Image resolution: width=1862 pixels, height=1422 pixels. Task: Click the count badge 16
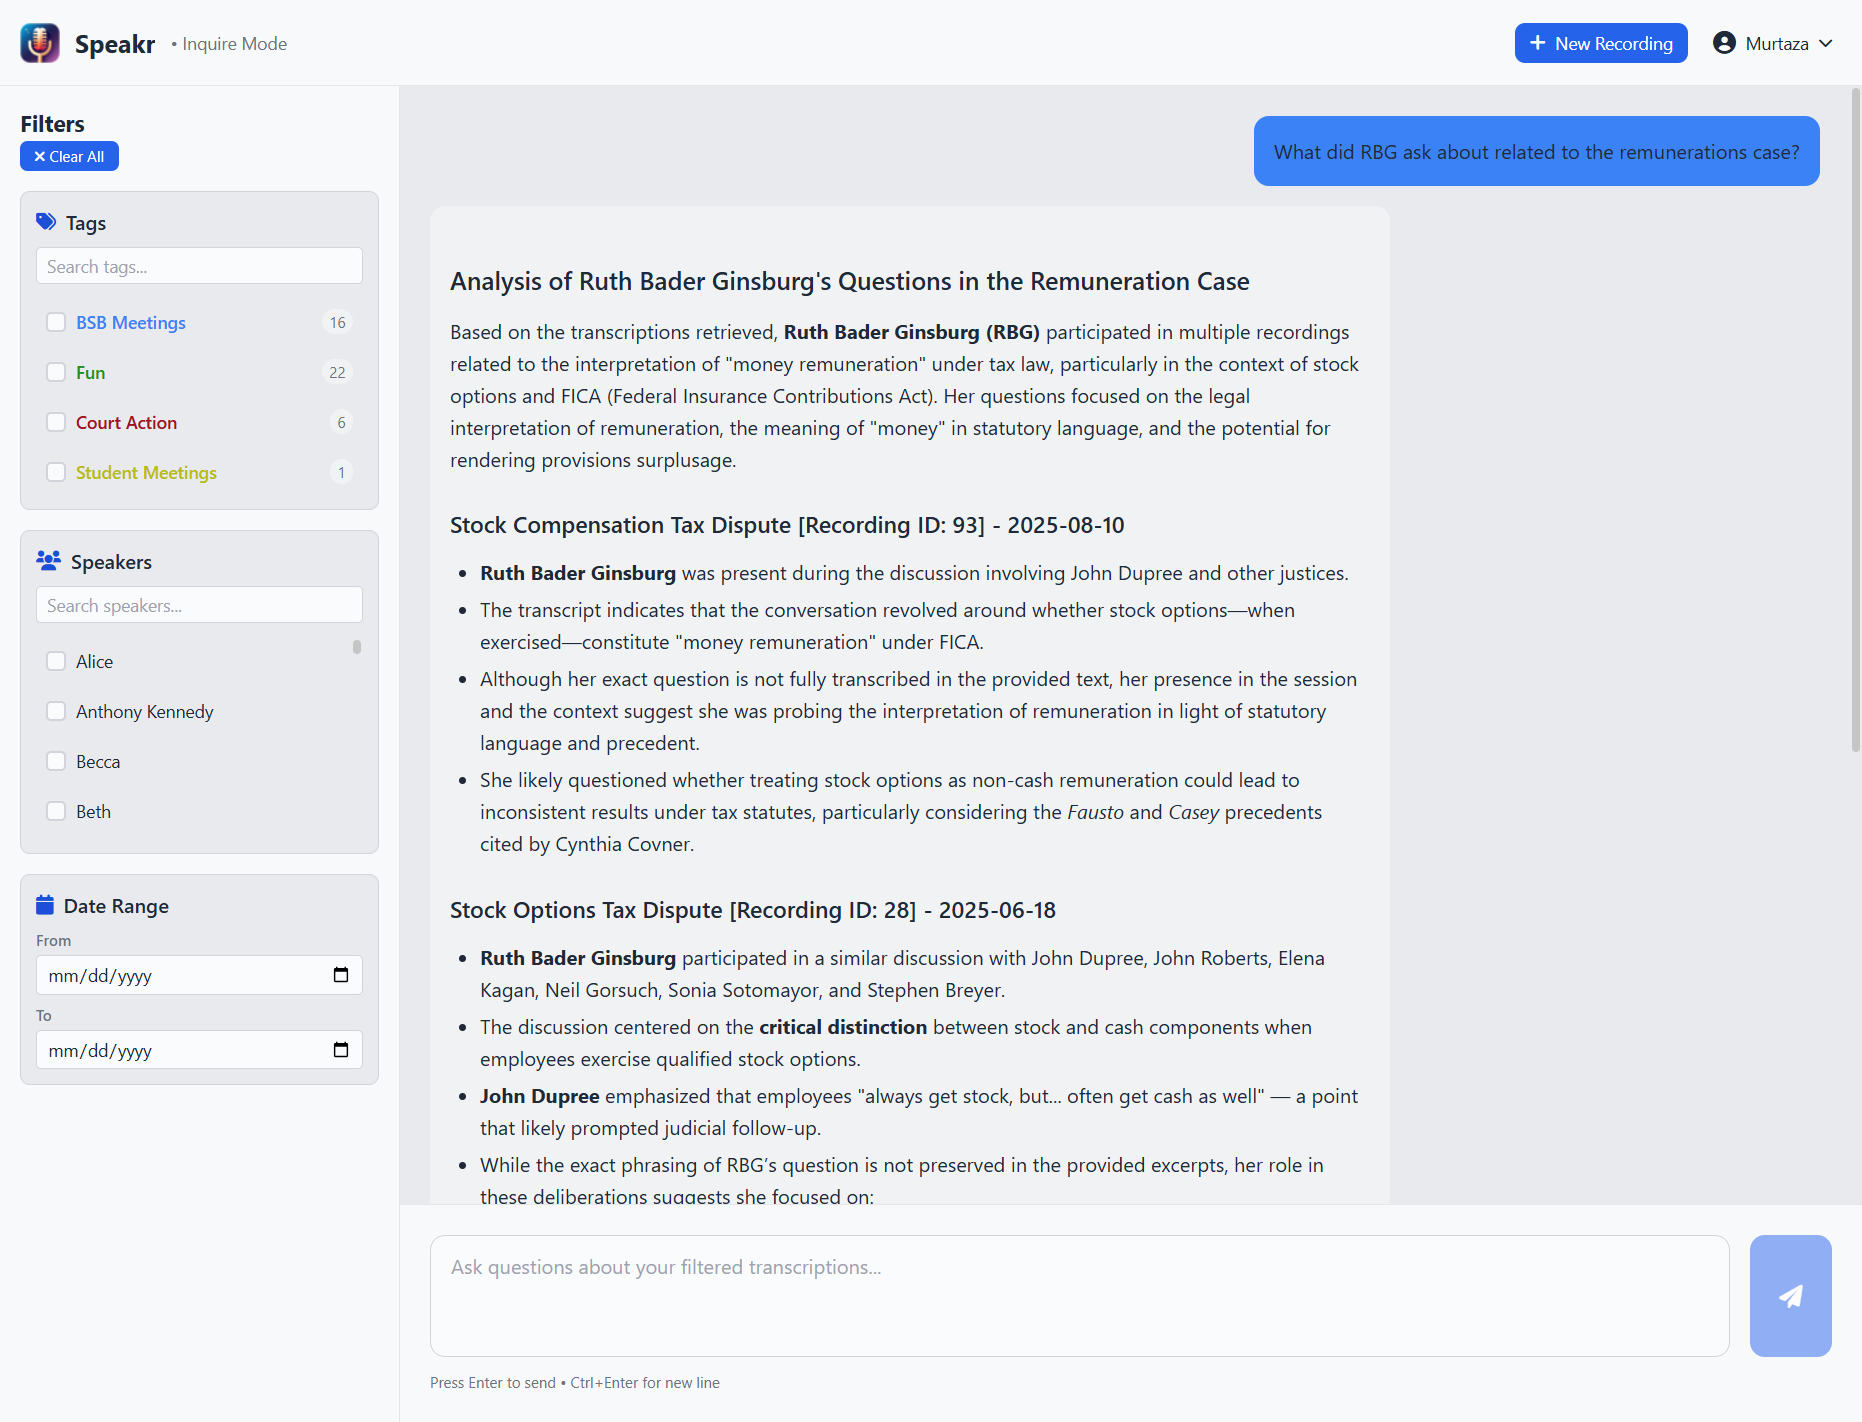(338, 322)
